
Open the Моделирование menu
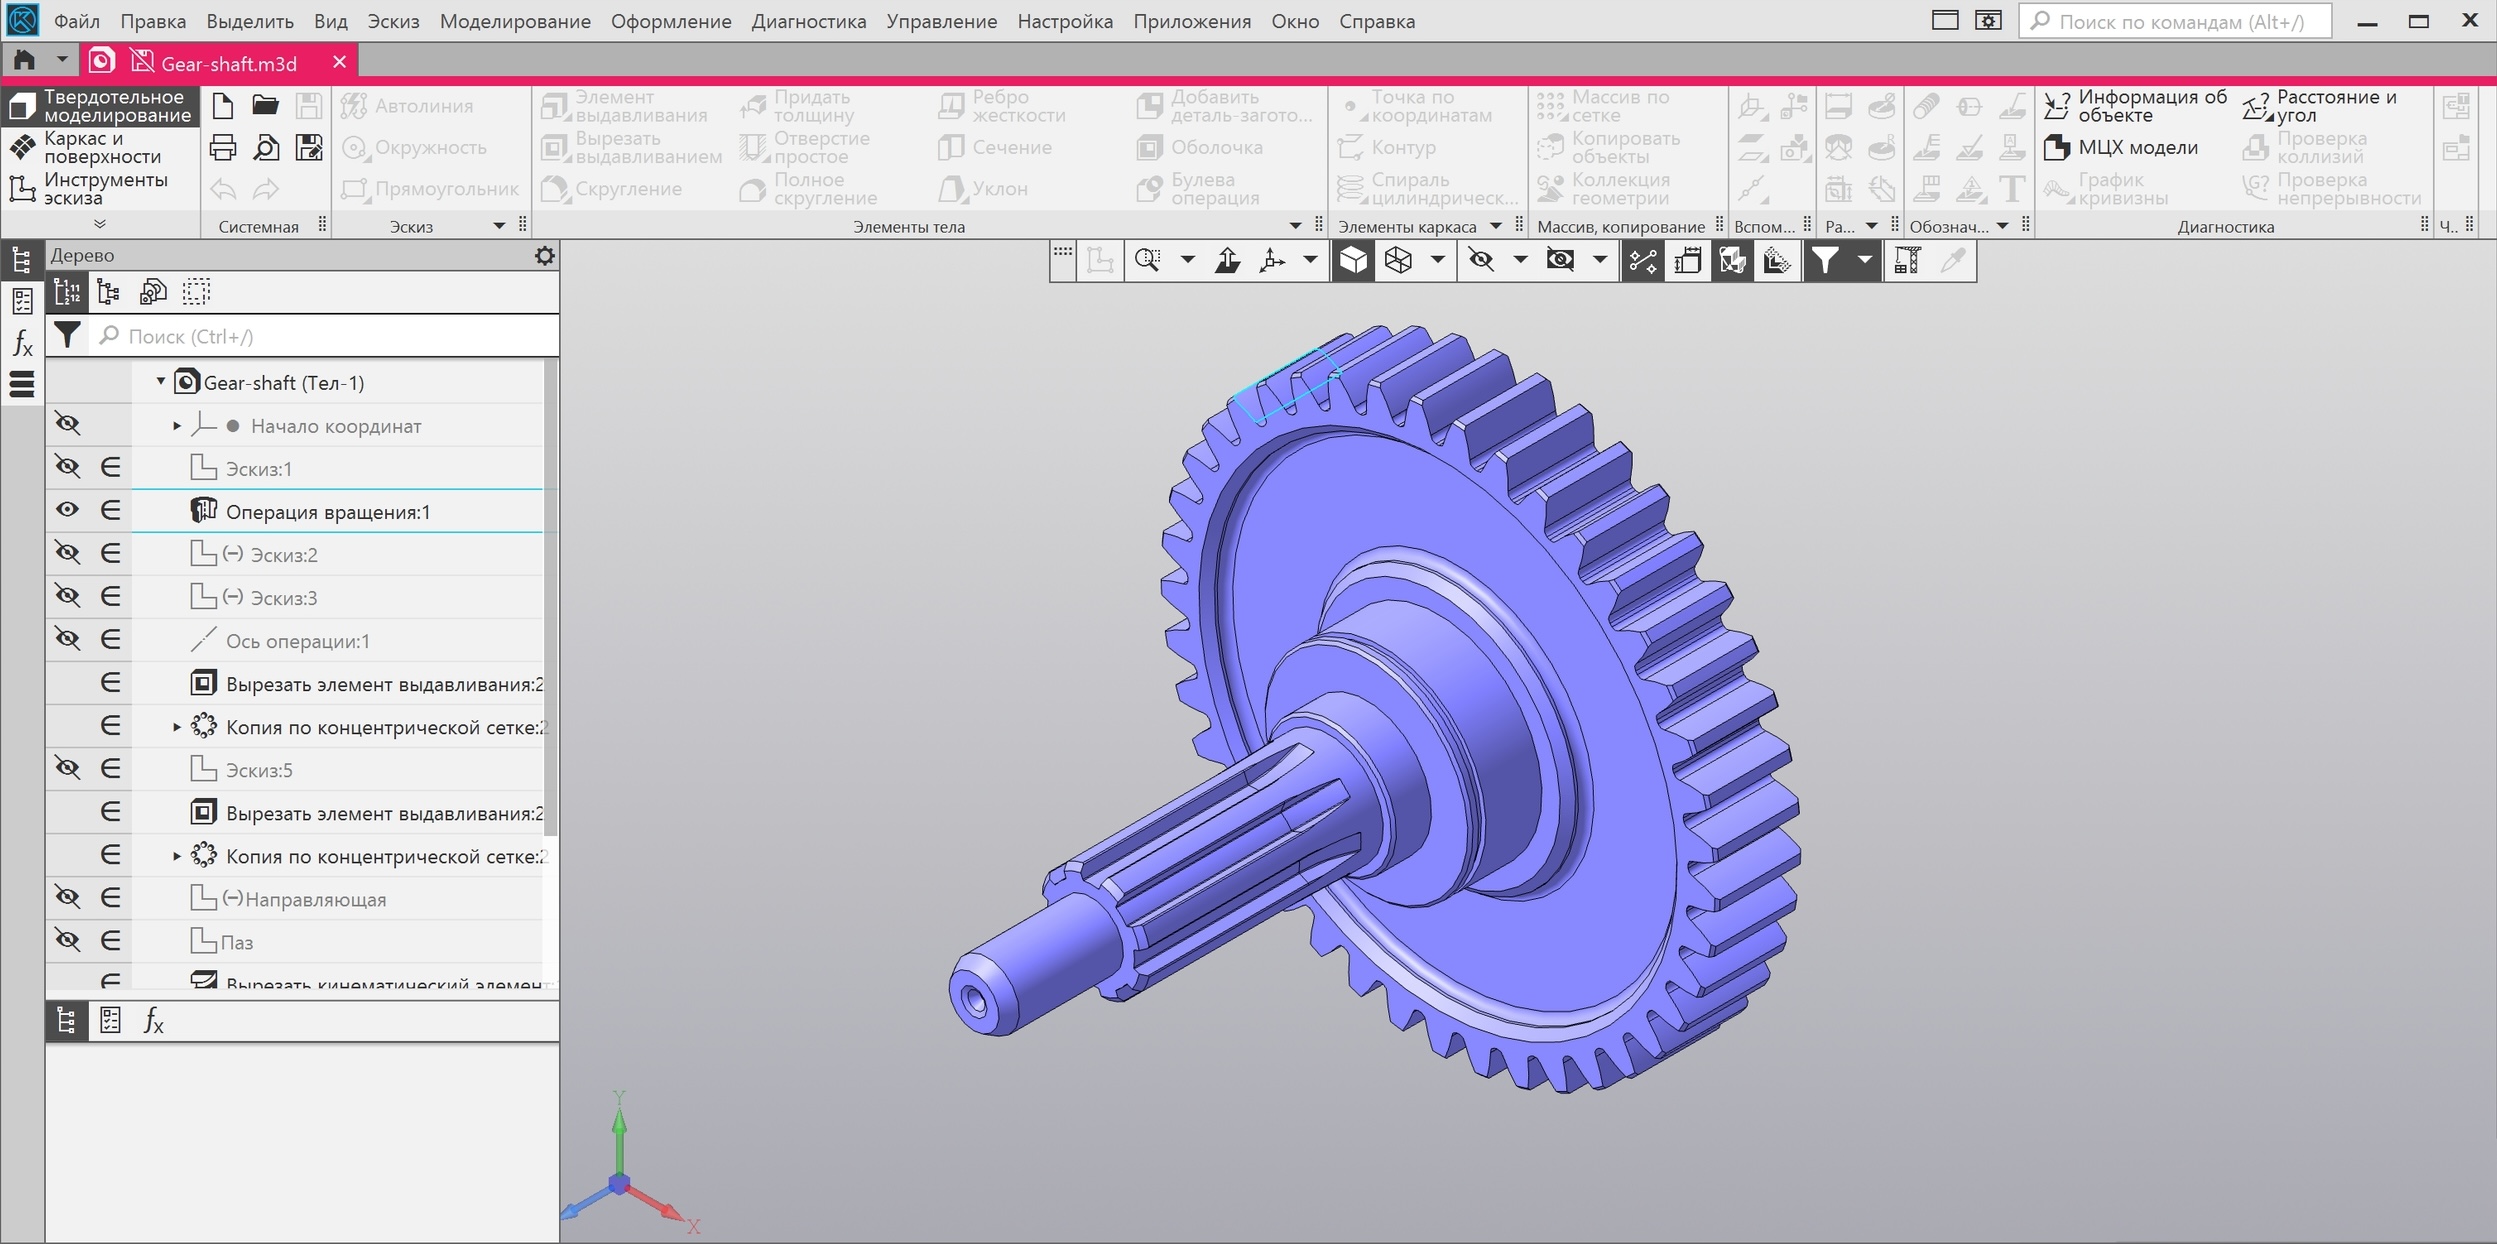click(x=517, y=20)
